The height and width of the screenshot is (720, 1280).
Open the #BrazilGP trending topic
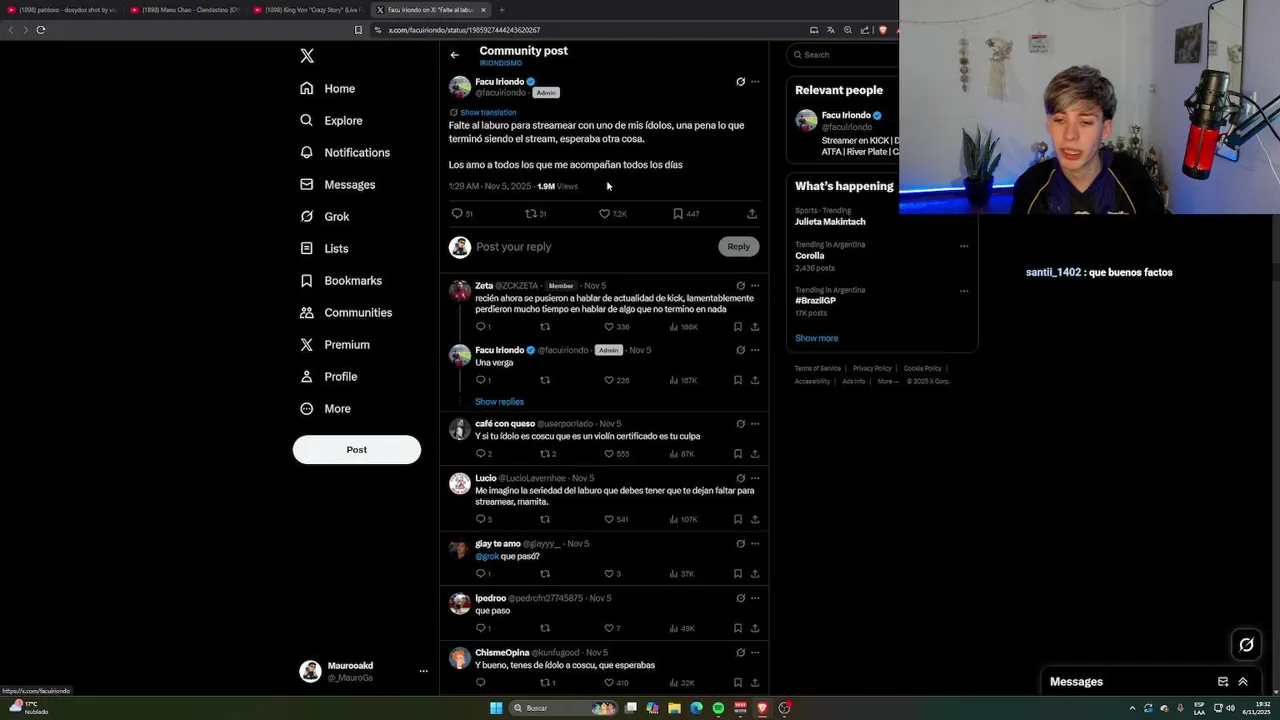(x=815, y=301)
